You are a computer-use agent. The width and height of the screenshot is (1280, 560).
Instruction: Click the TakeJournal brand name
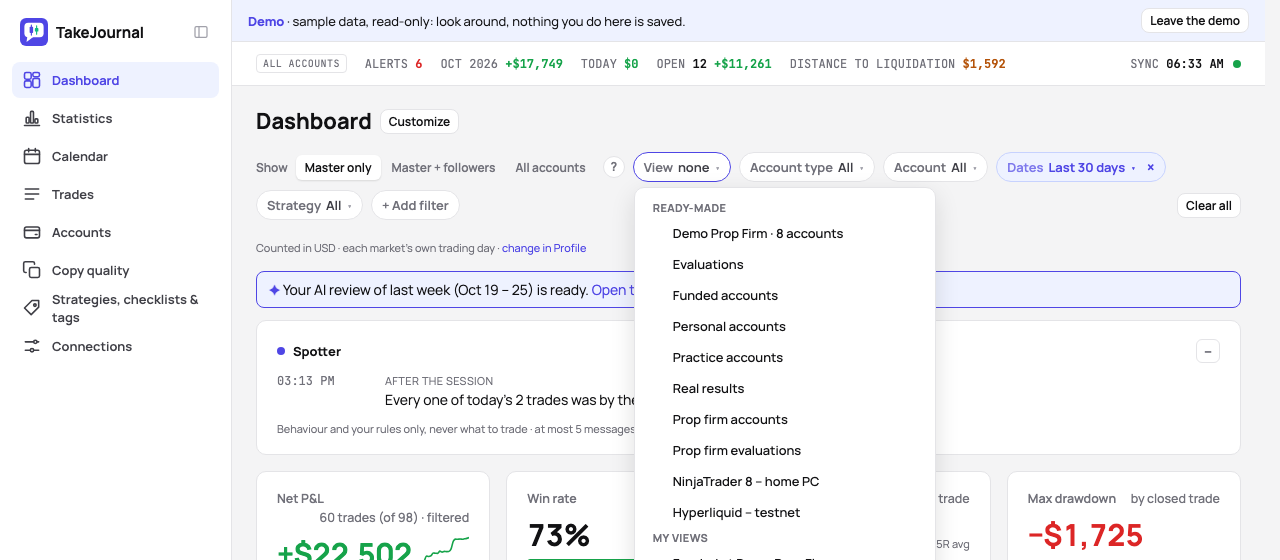100,32
